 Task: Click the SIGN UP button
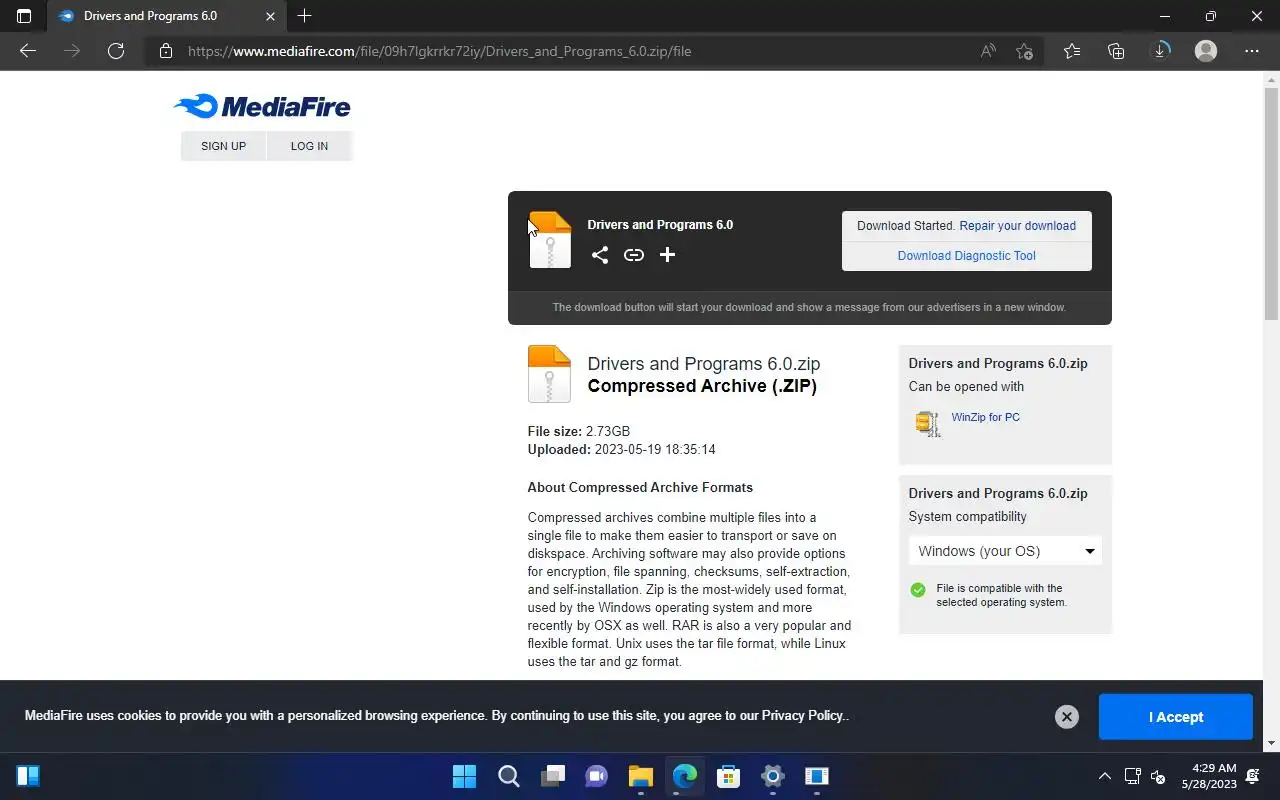coord(223,146)
